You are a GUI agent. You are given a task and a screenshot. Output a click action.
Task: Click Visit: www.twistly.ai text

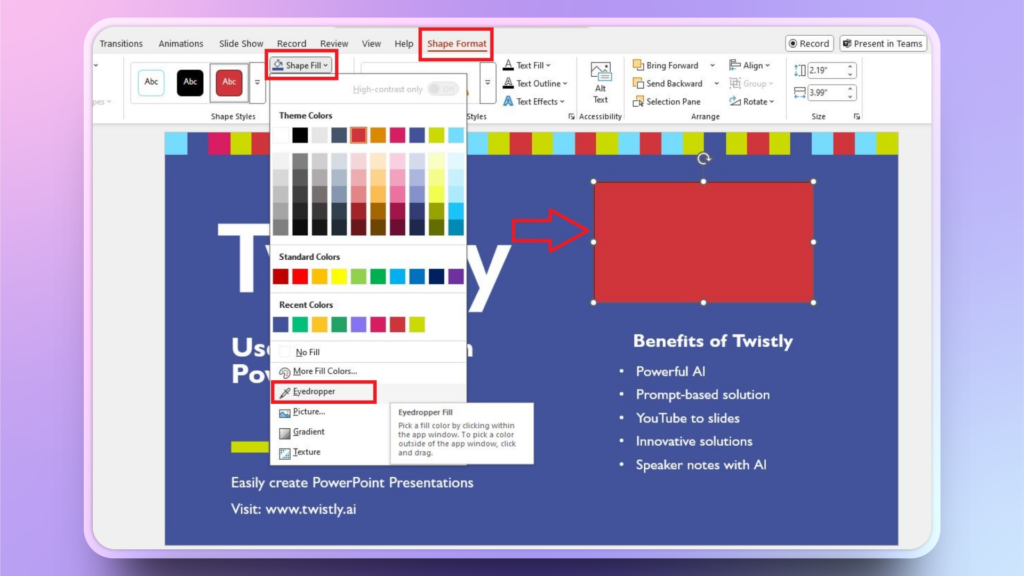click(x=293, y=509)
